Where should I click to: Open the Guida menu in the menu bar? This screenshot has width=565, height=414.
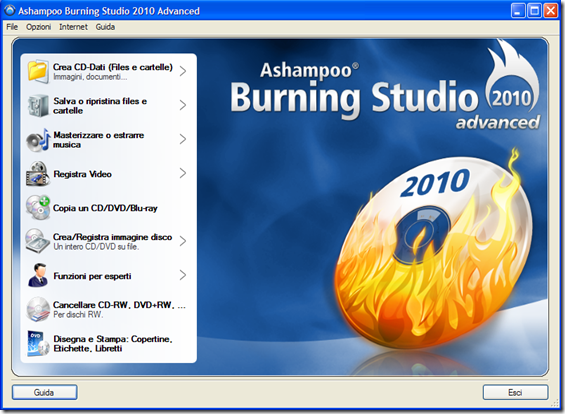click(x=105, y=27)
